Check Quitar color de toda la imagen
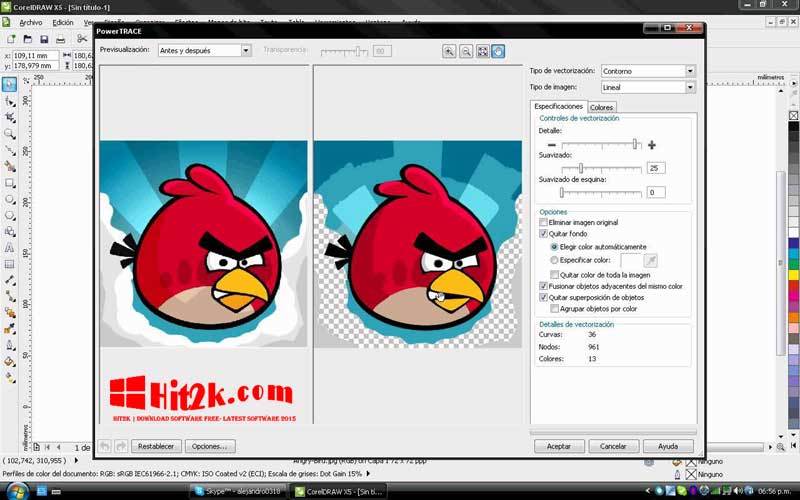The width and height of the screenshot is (800, 500). point(554,274)
